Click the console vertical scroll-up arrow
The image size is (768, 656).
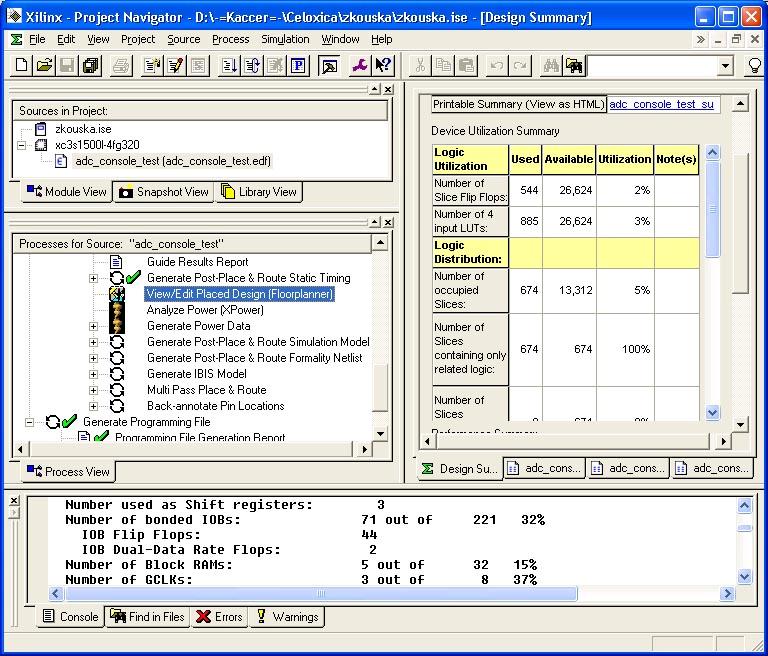tap(744, 505)
